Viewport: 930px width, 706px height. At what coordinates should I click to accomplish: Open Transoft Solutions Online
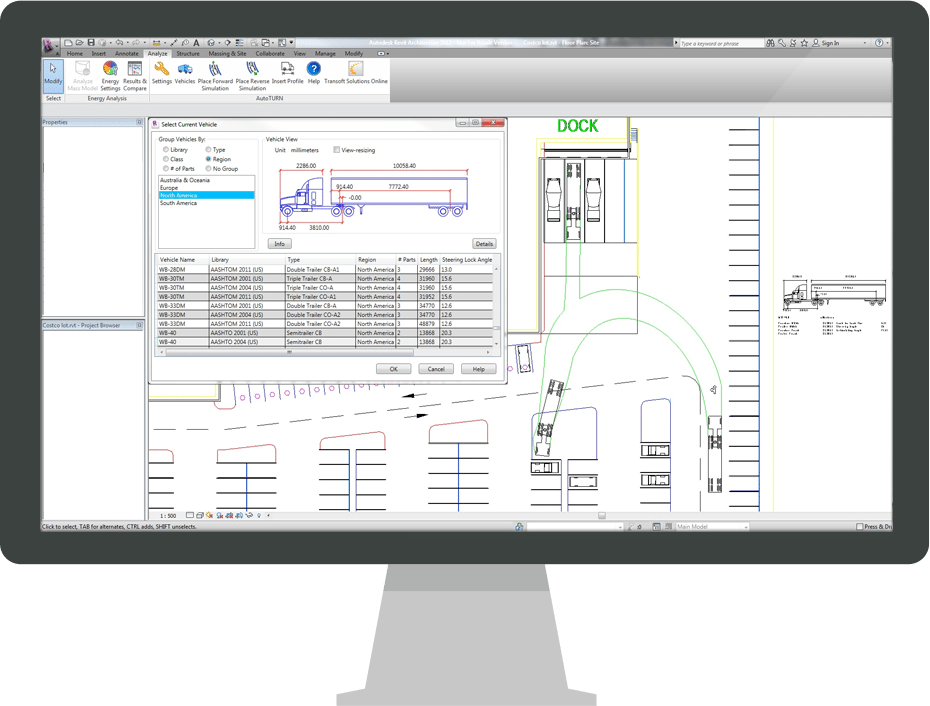tap(355, 73)
